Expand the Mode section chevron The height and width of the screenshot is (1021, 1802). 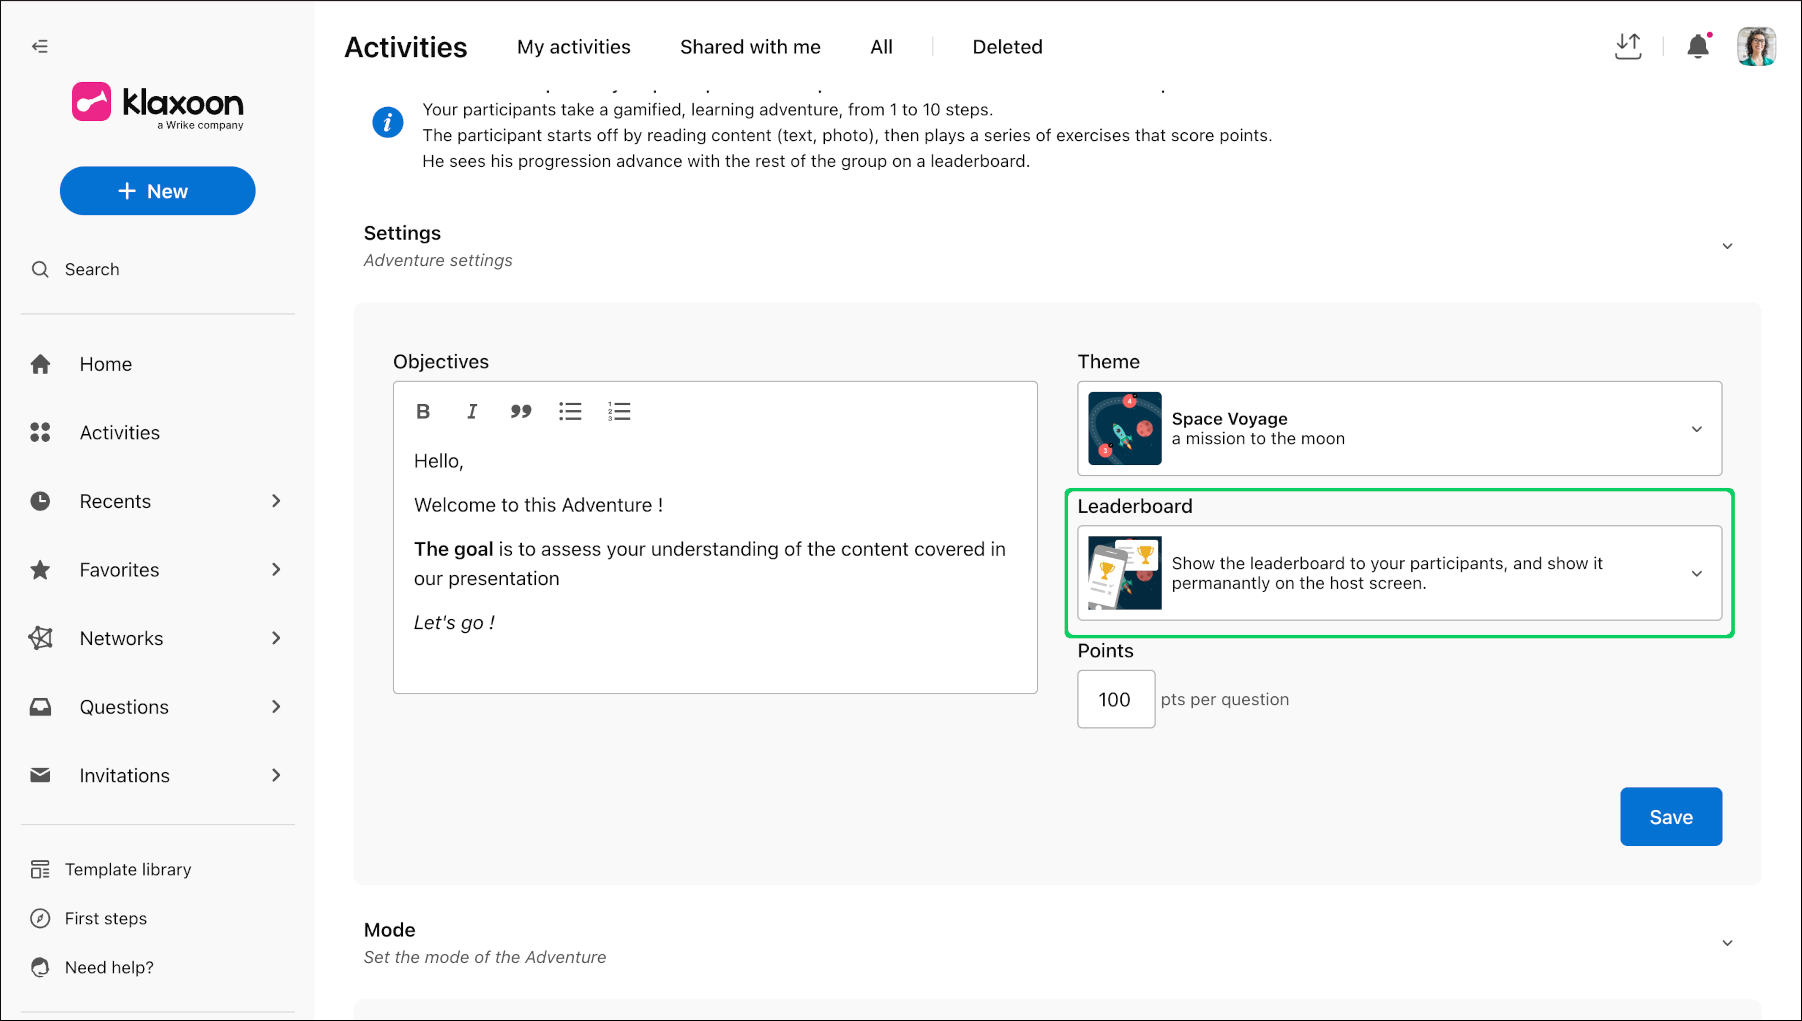(1727, 943)
